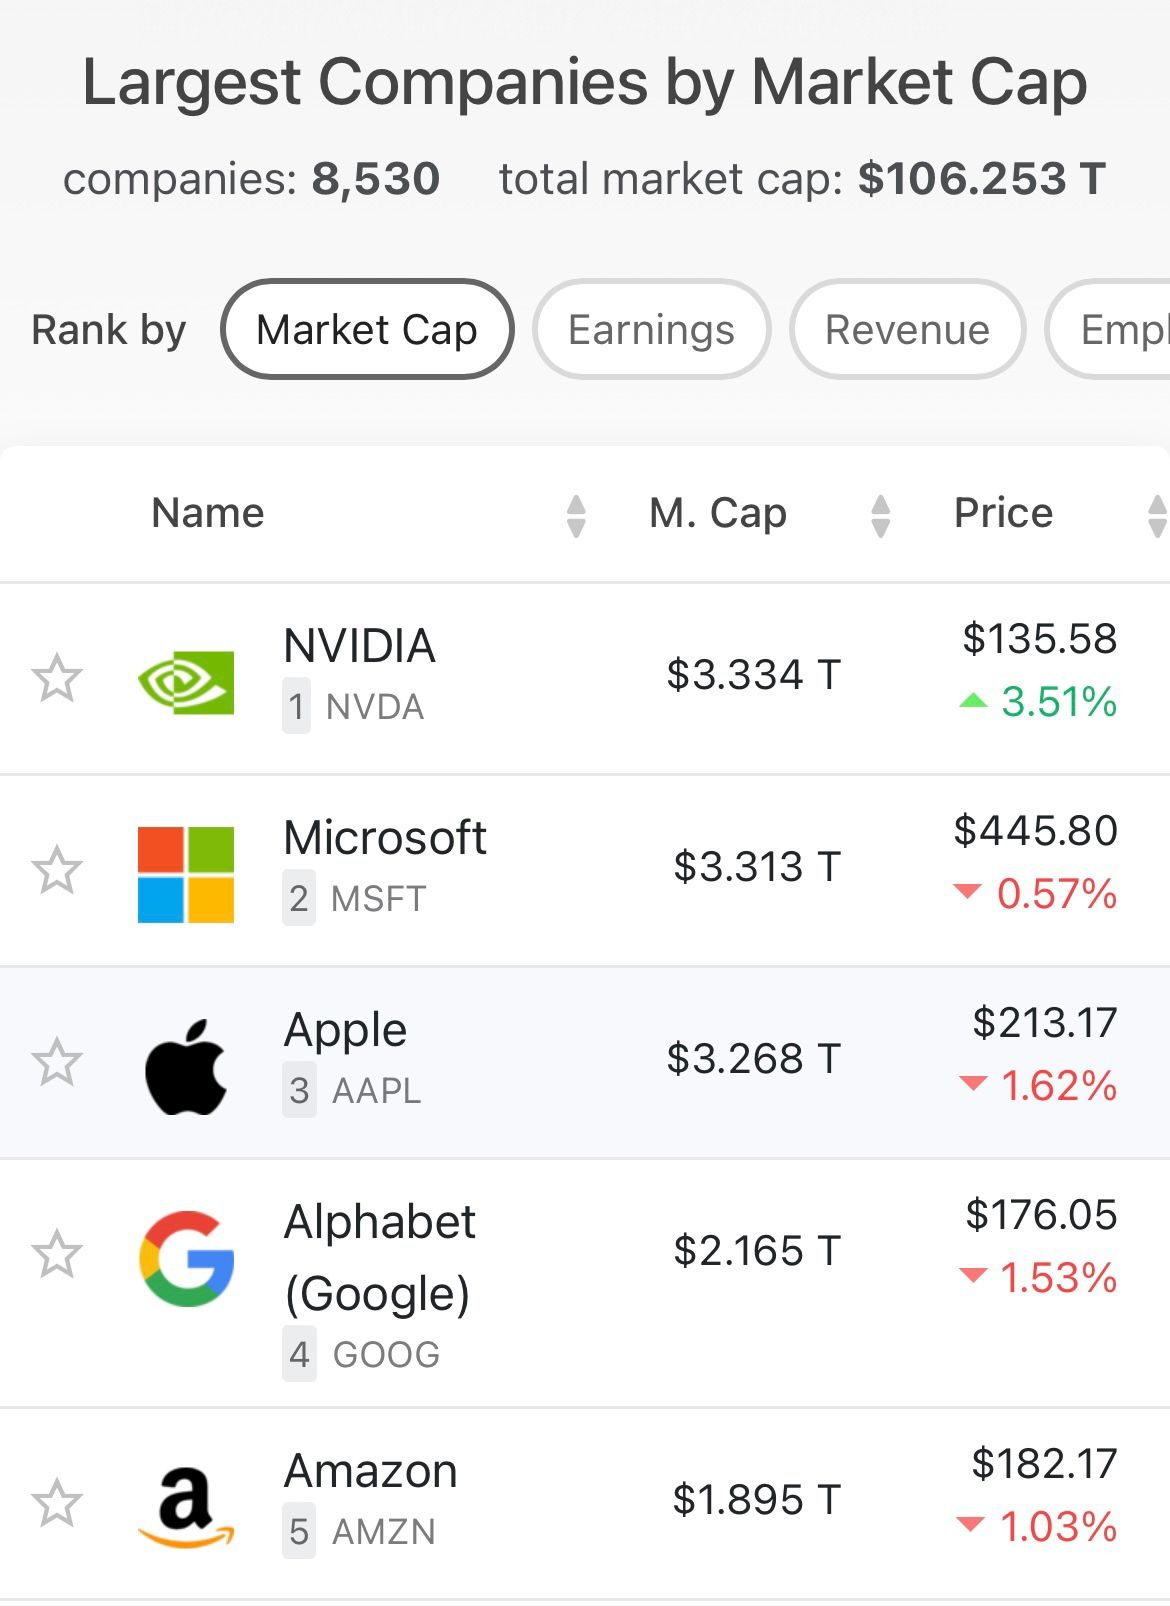Sort by Price using sort arrows
The image size is (1170, 1606).
[1157, 515]
